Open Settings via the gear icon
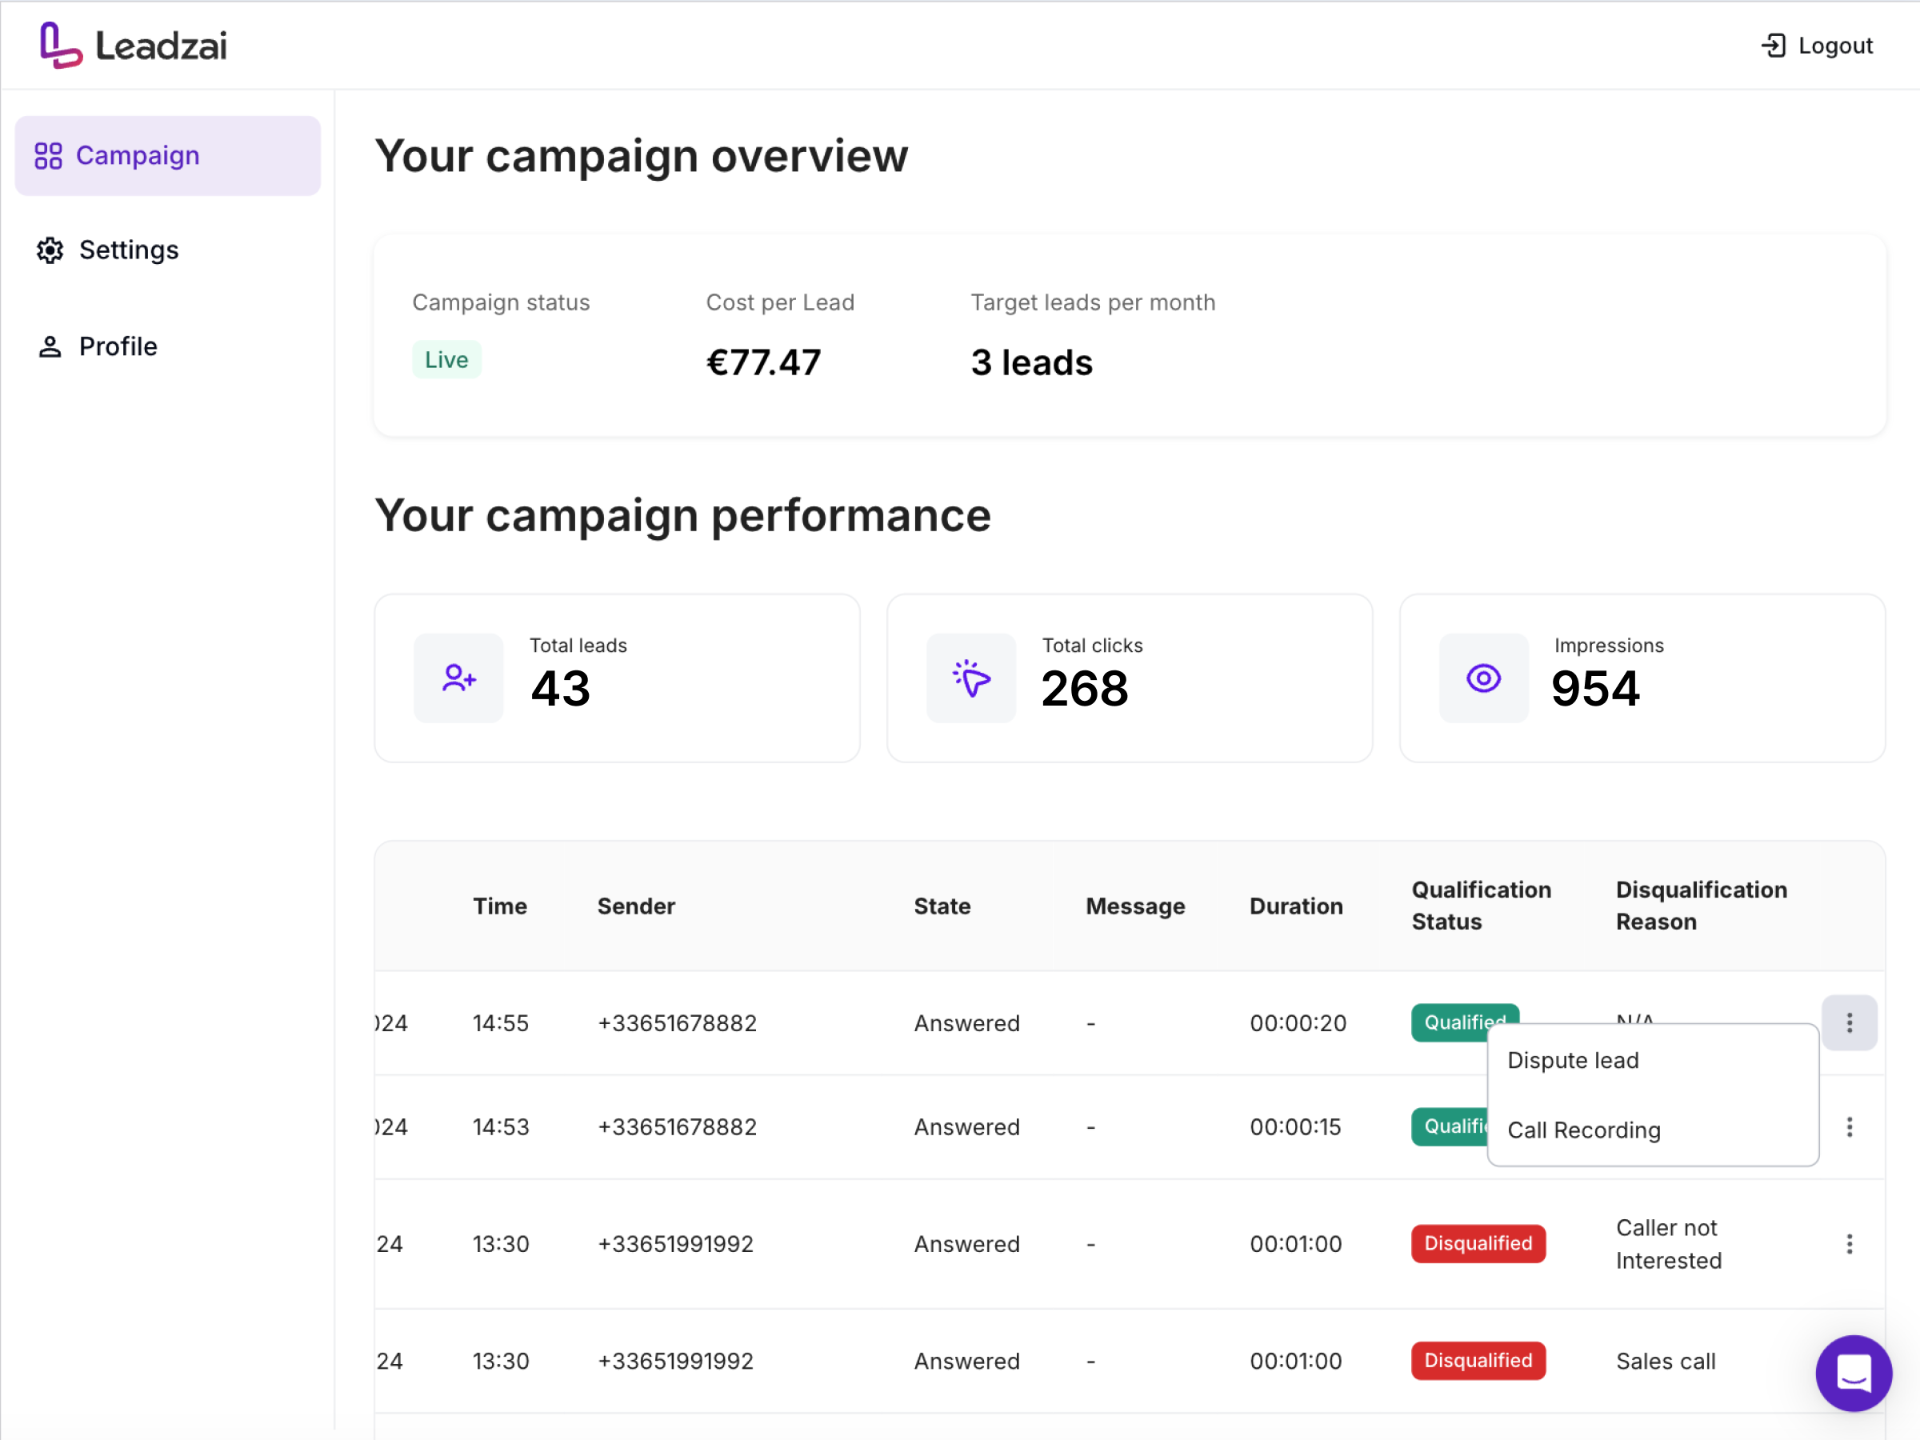Viewport: 1920px width, 1440px height. (x=50, y=250)
